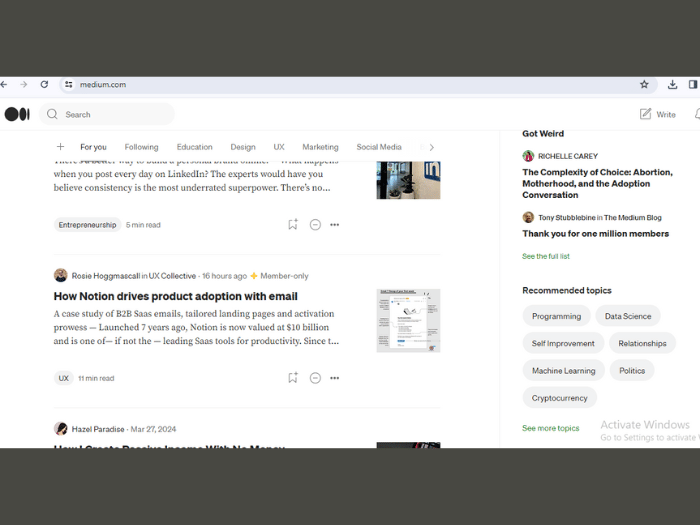
Task: Open notifications bell icon
Action: [x=697, y=114]
